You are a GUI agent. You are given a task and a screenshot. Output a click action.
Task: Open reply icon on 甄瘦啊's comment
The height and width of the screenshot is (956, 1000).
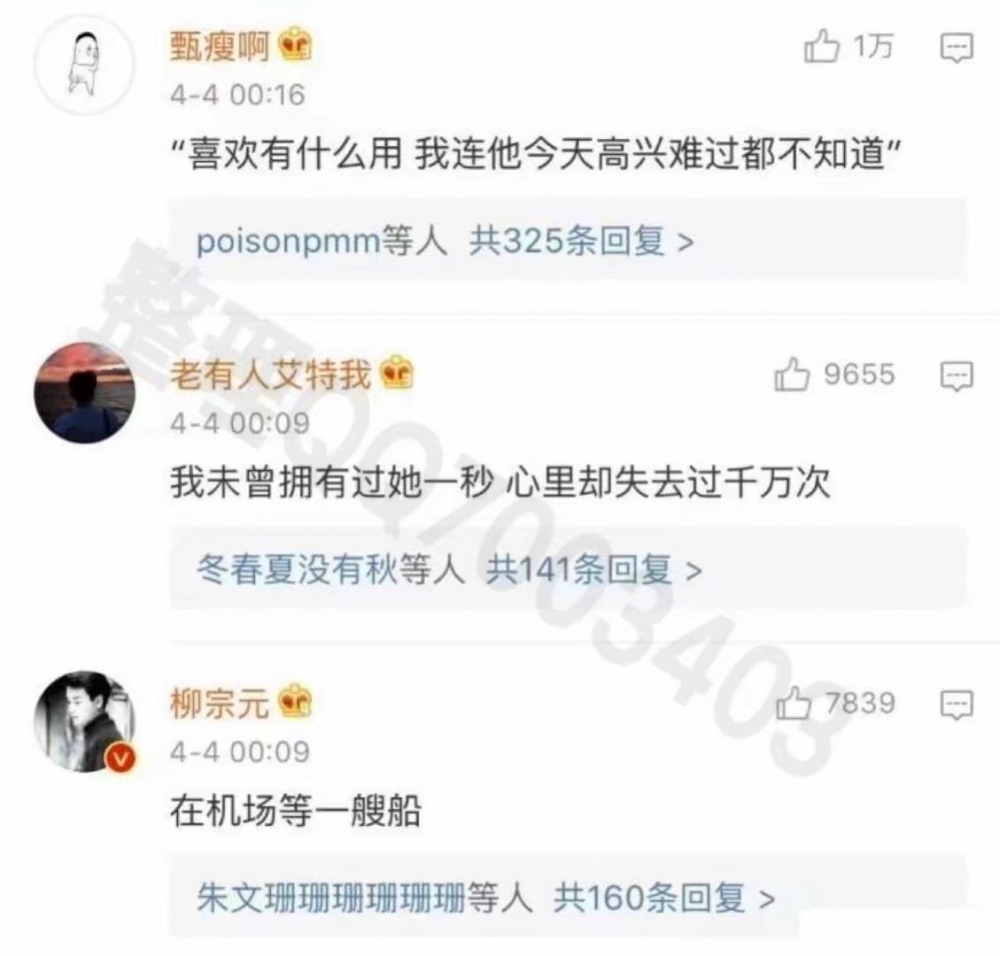957,48
